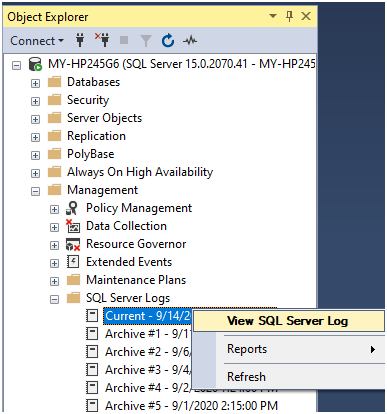
Task: Click the Archive #2 log icon
Action: pyautogui.click(x=92, y=351)
